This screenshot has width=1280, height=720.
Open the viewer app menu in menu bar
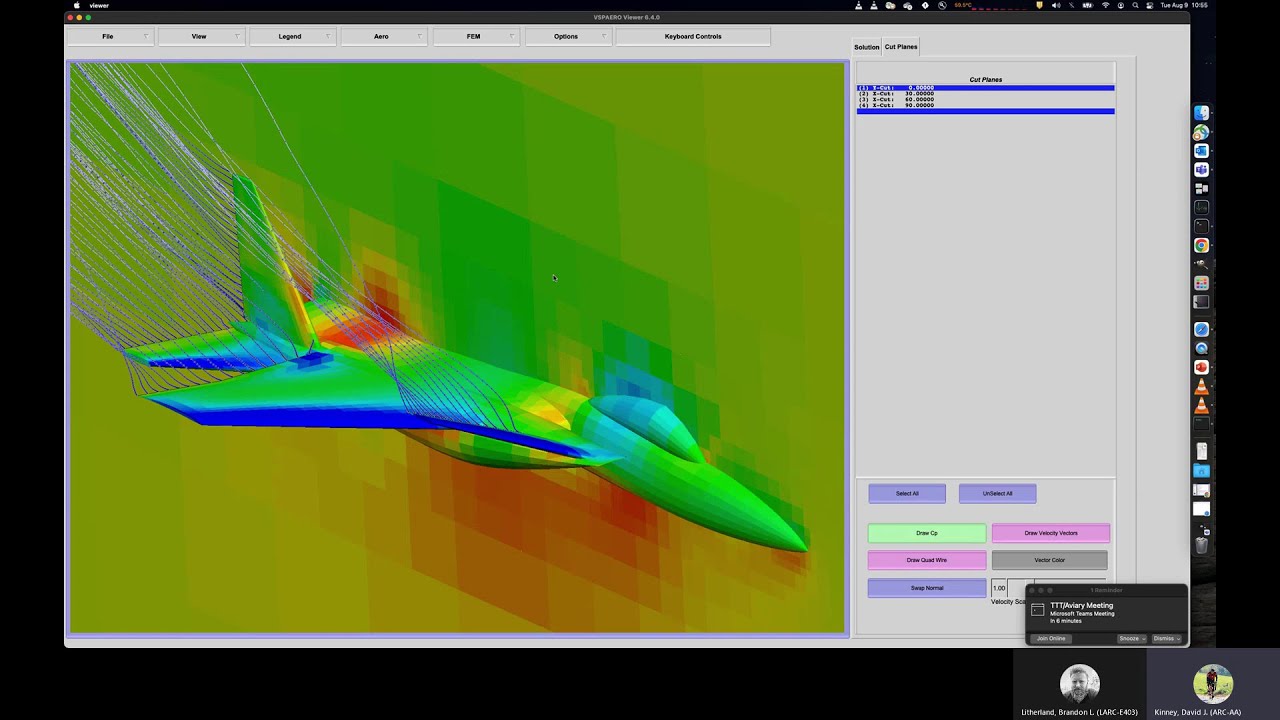click(99, 5)
